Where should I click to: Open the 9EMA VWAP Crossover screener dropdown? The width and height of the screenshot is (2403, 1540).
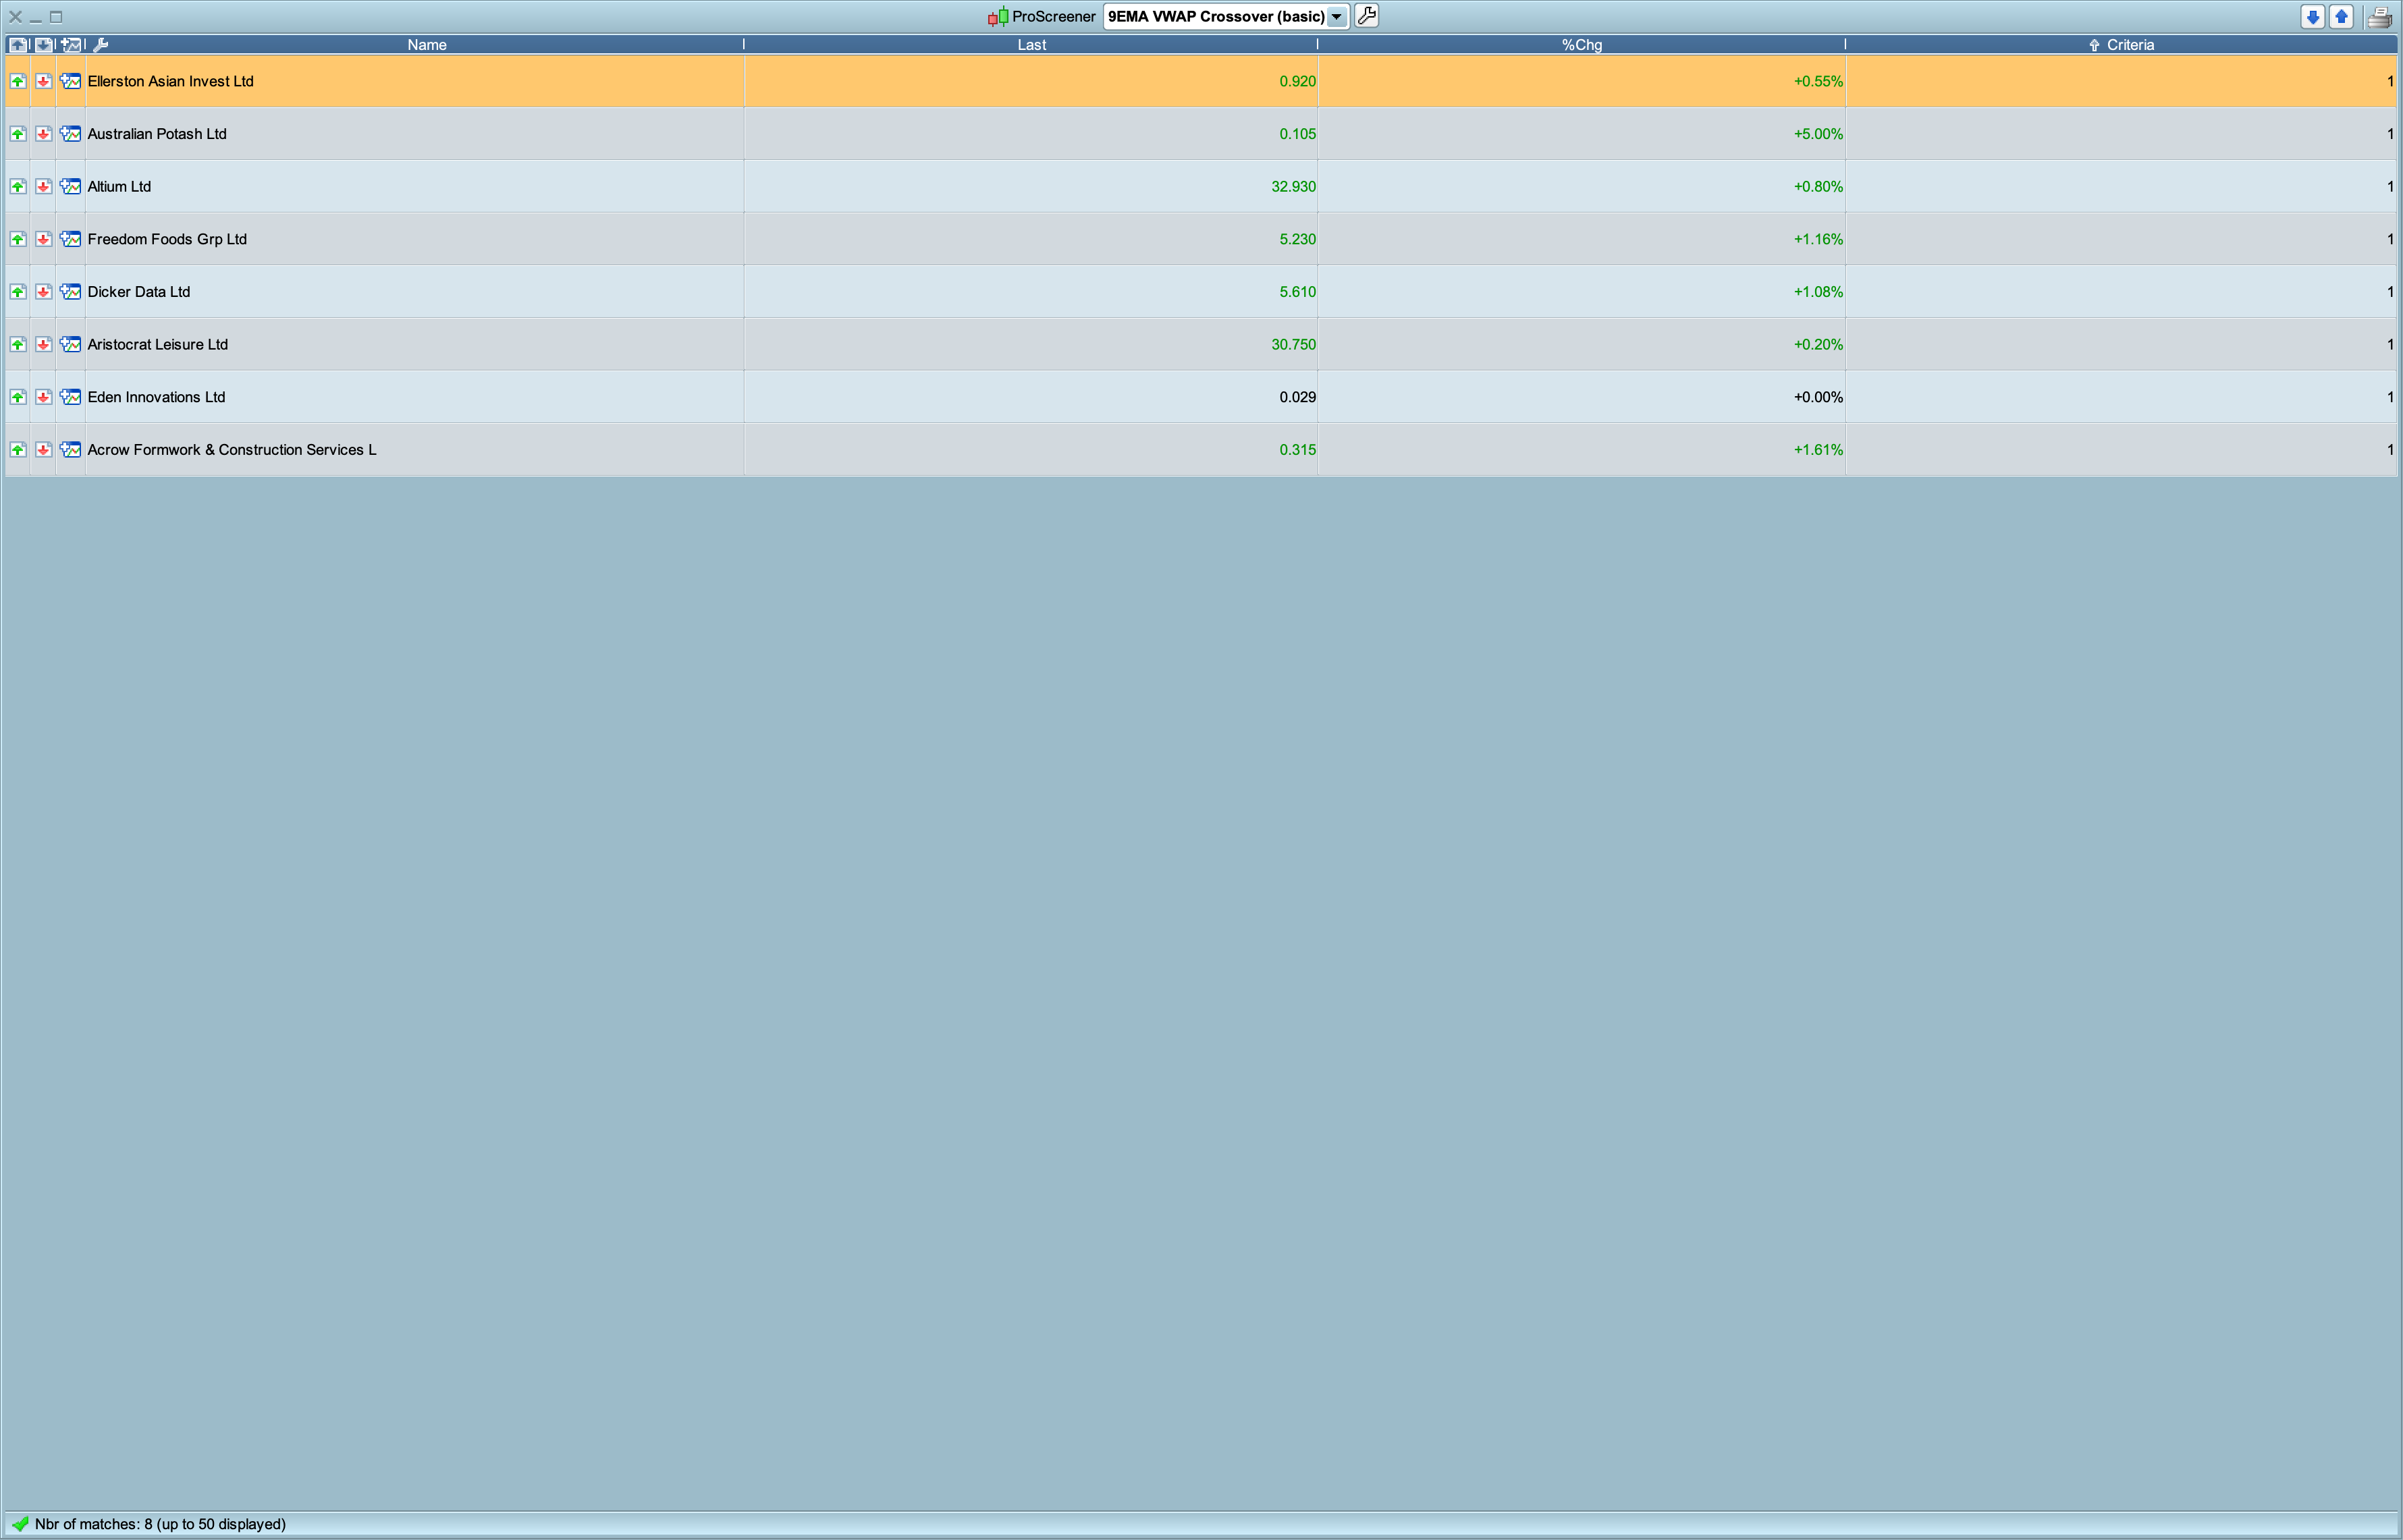pyautogui.click(x=1336, y=16)
